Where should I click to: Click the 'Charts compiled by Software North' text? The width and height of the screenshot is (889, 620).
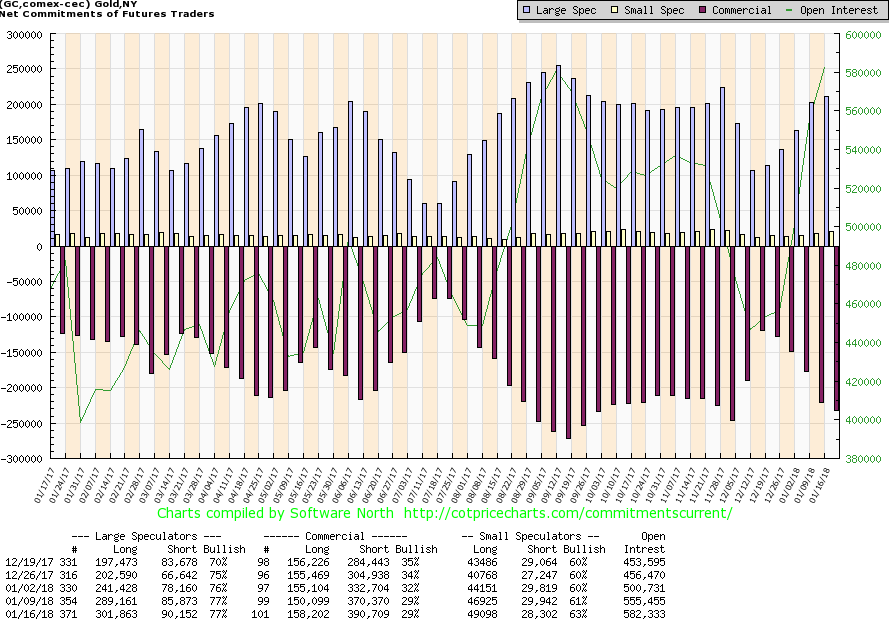276,513
